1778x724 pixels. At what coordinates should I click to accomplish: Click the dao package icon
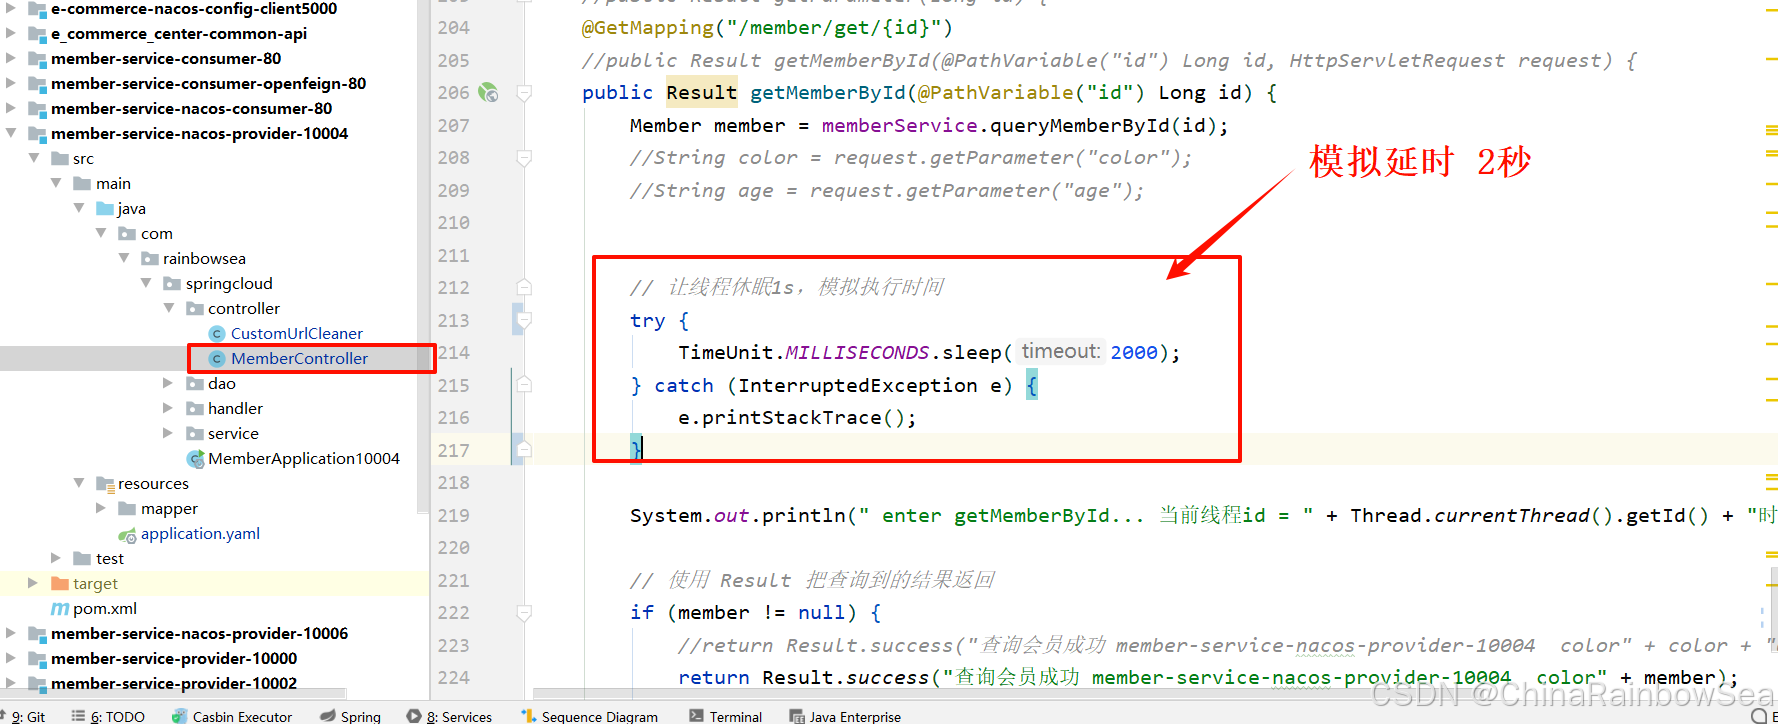195,383
